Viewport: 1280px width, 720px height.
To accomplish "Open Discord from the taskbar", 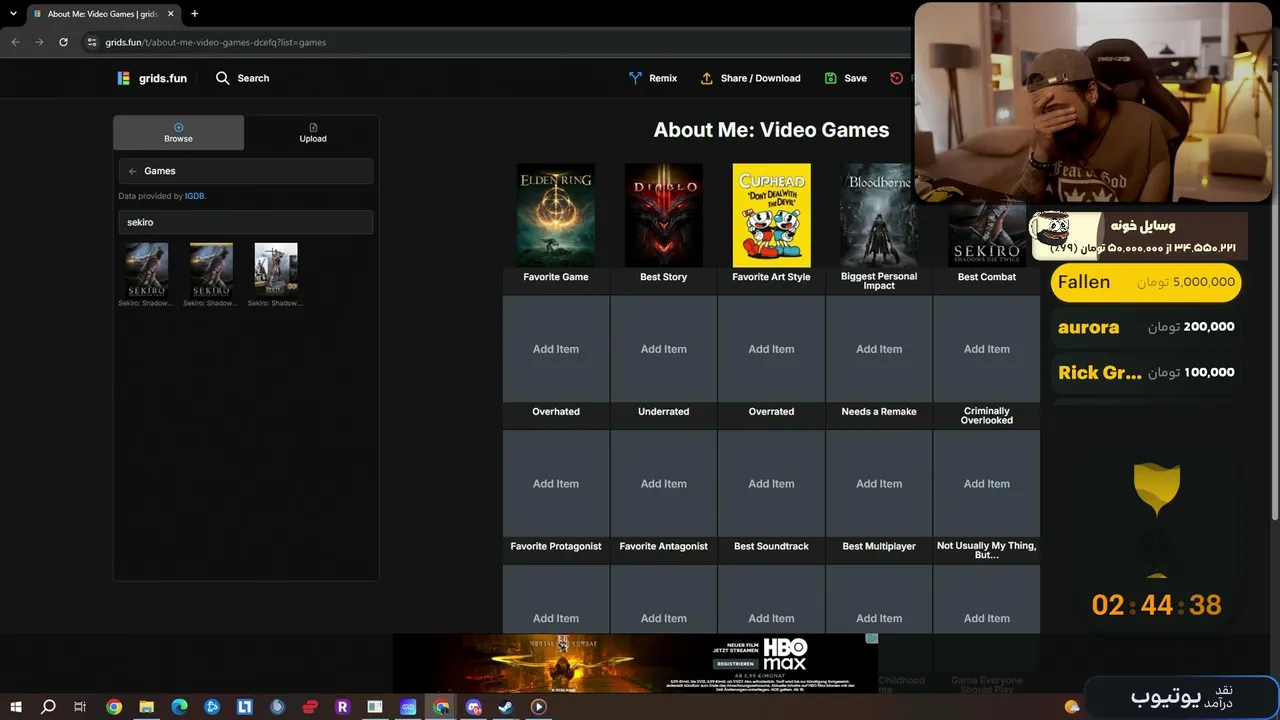I will (473, 707).
